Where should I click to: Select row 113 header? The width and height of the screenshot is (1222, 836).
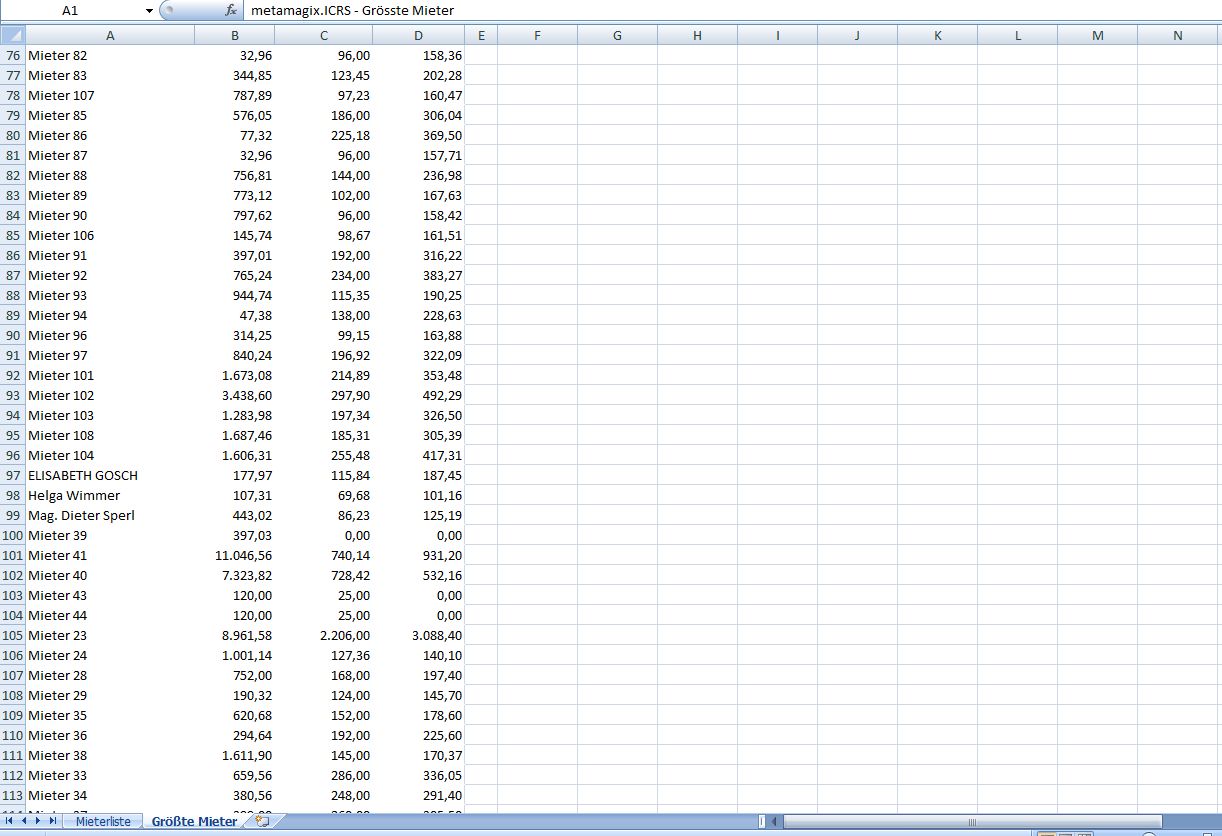click(x=12, y=795)
